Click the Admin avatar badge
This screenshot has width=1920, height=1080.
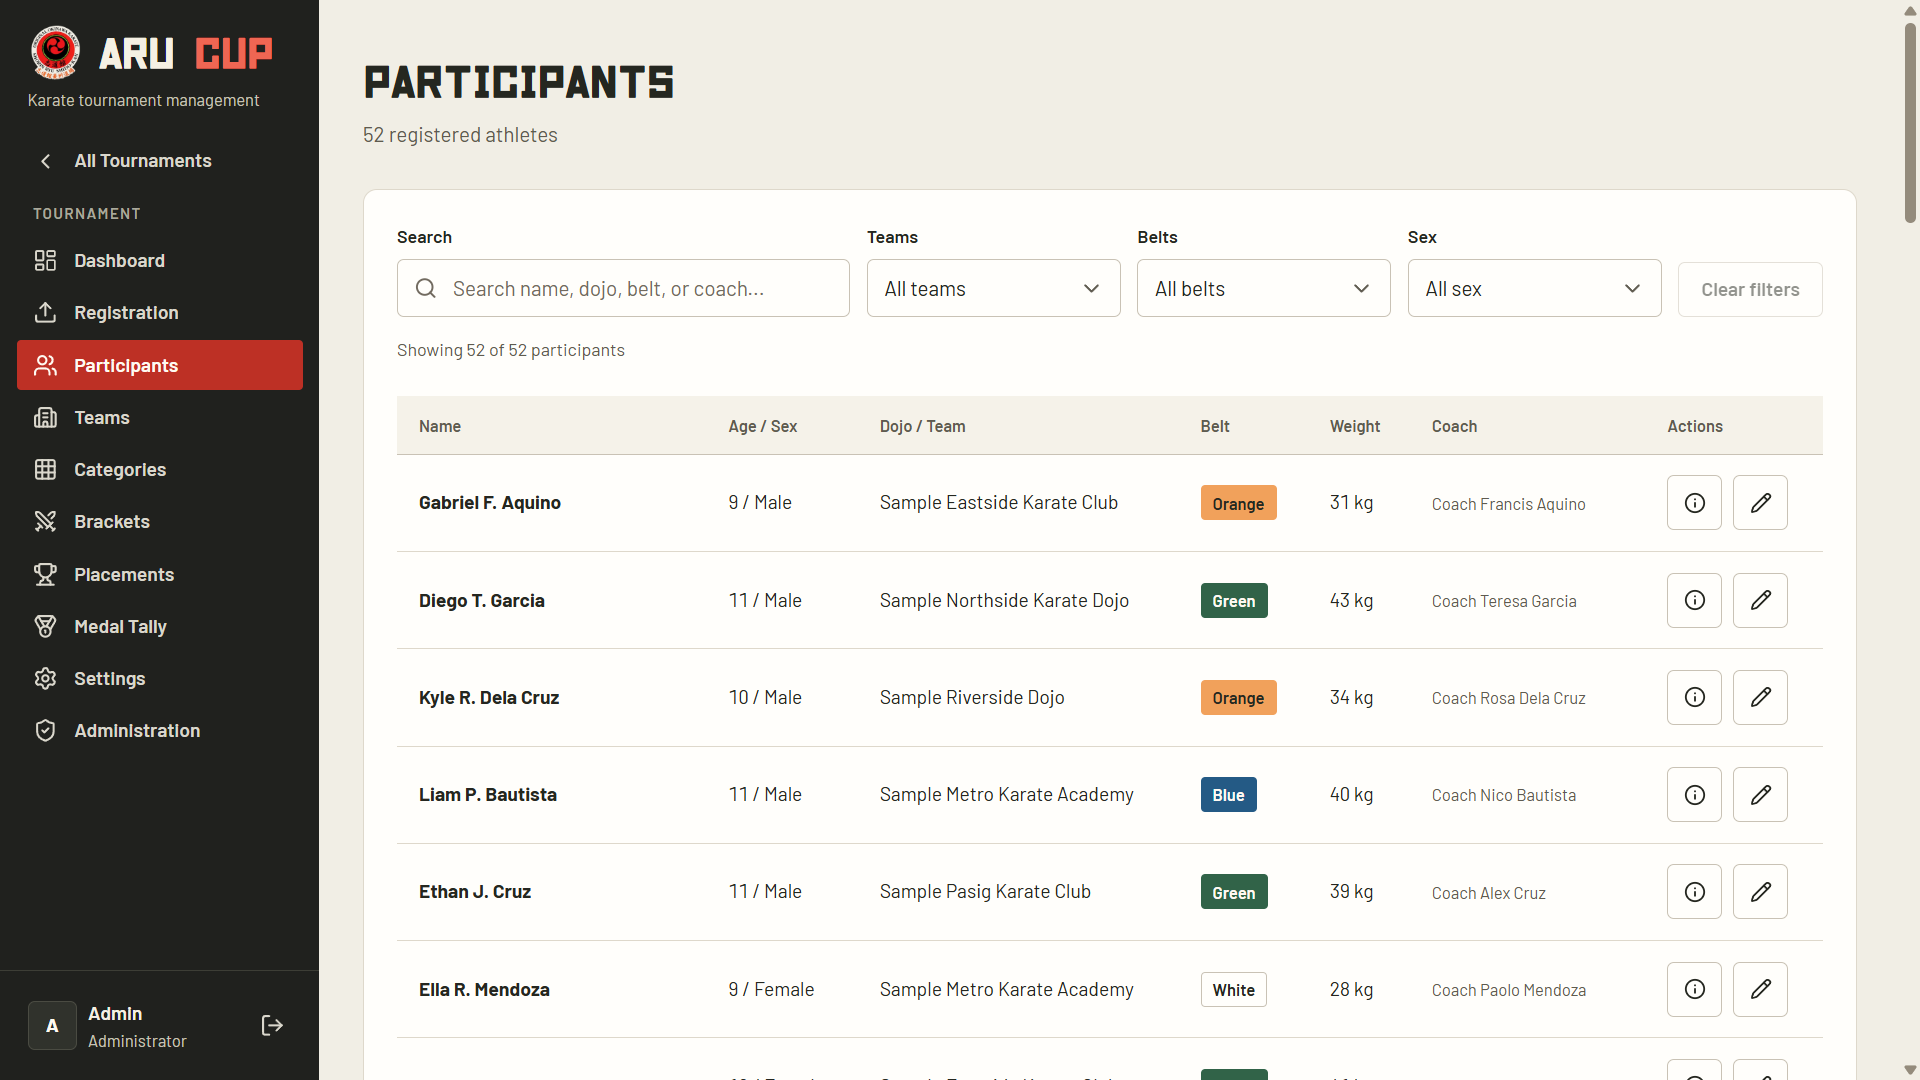pos(52,1025)
